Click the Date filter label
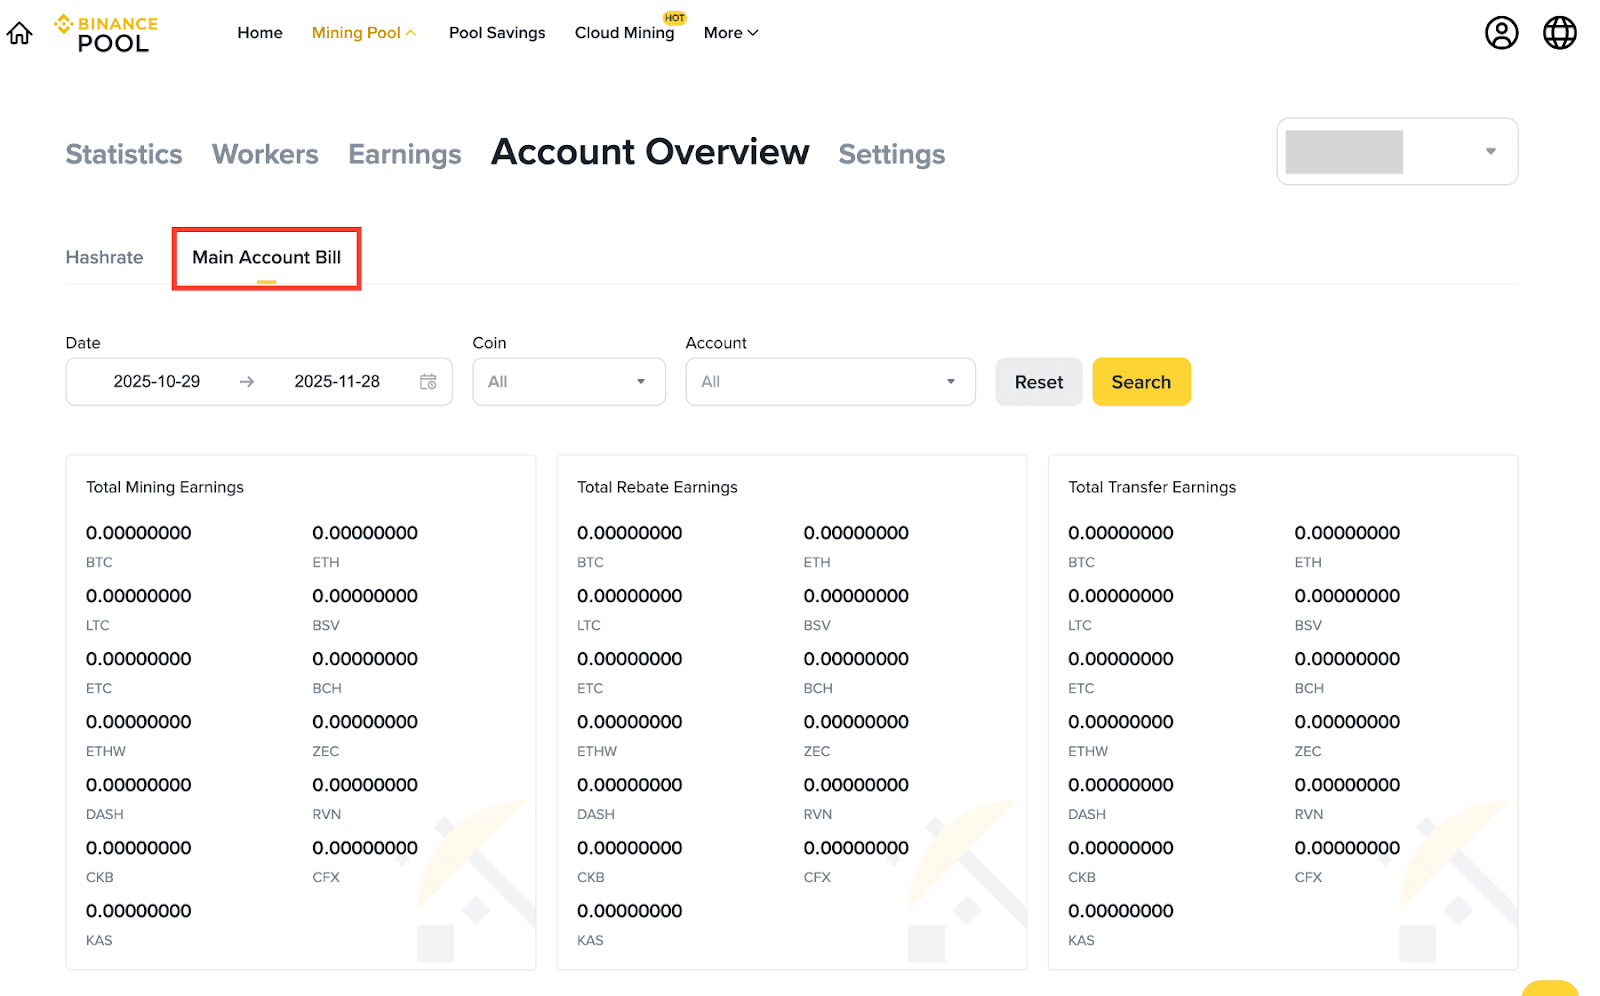Viewport: 1600px width, 996px height. click(x=83, y=343)
